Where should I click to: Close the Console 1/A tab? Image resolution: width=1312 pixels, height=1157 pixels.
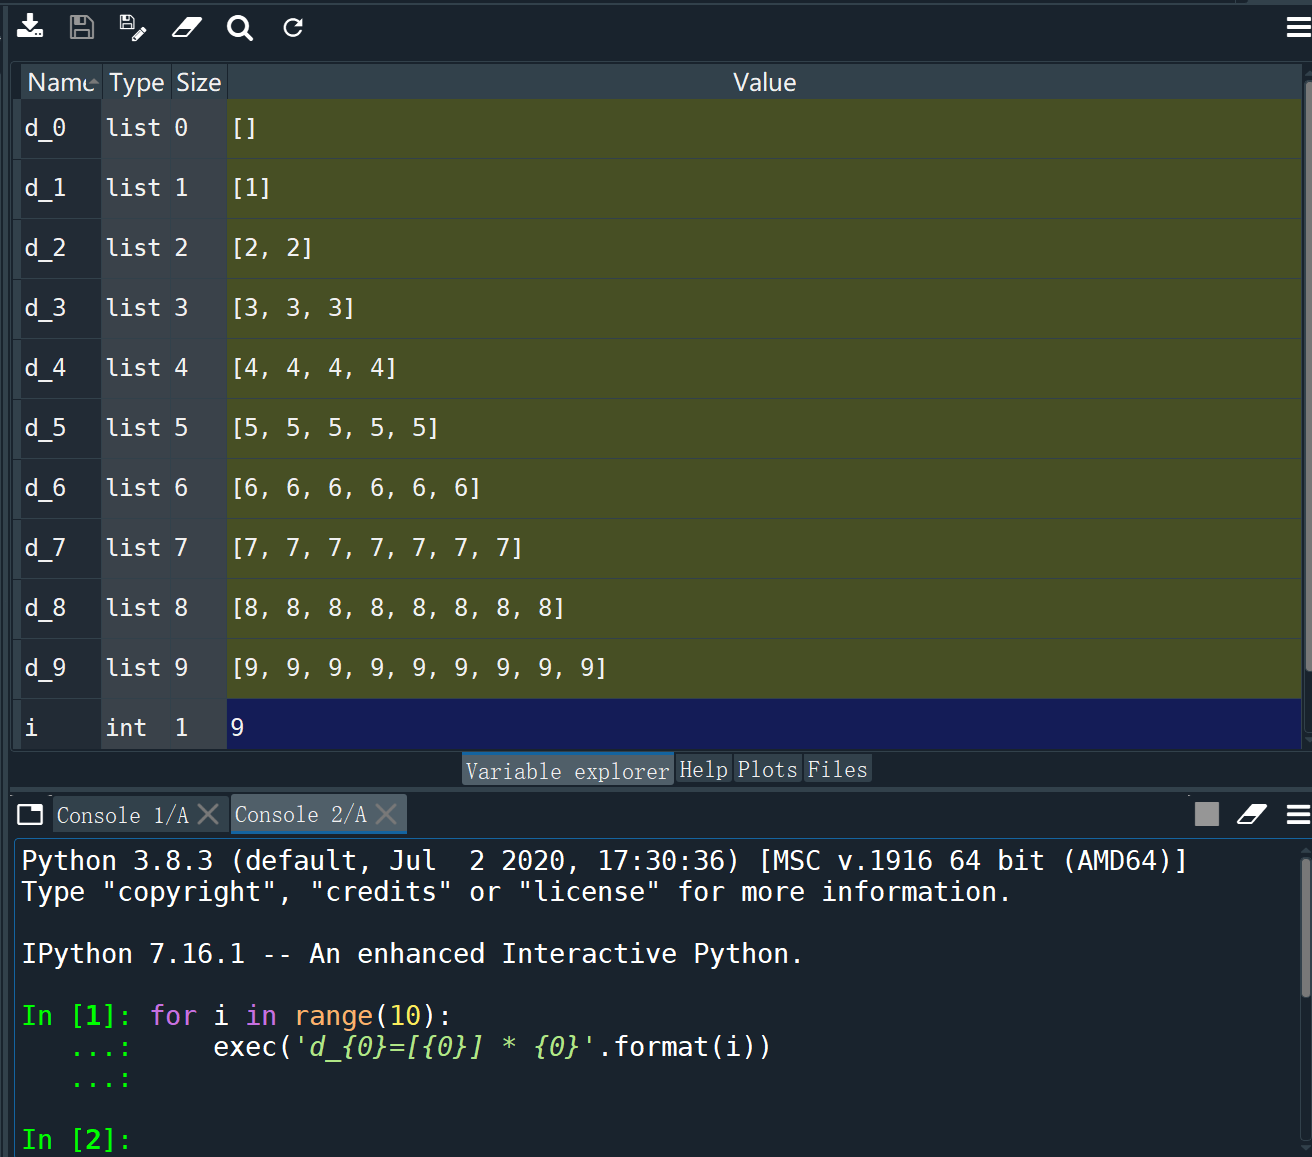(208, 814)
